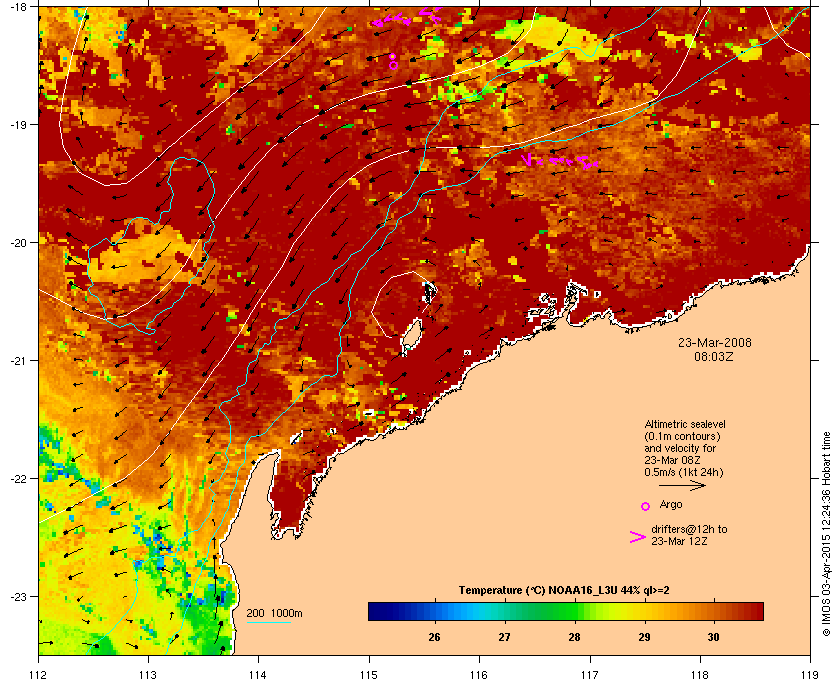
Task: Click the magenta drifter track near -19.3 latitude
Action: click(x=559, y=161)
